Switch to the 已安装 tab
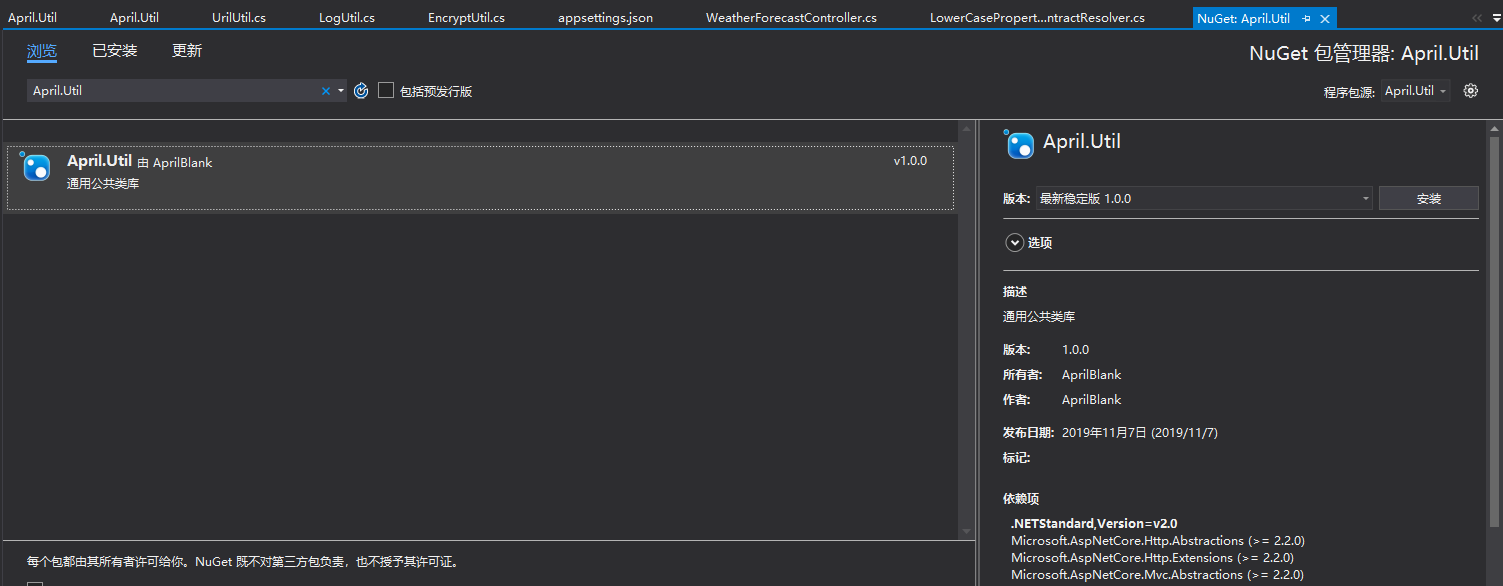 tap(115, 51)
